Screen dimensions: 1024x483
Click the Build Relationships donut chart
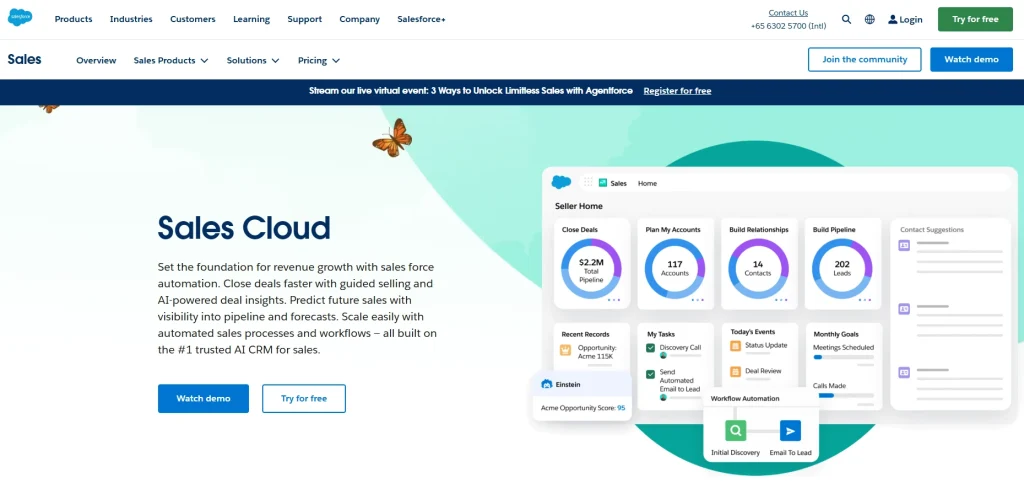click(758, 269)
